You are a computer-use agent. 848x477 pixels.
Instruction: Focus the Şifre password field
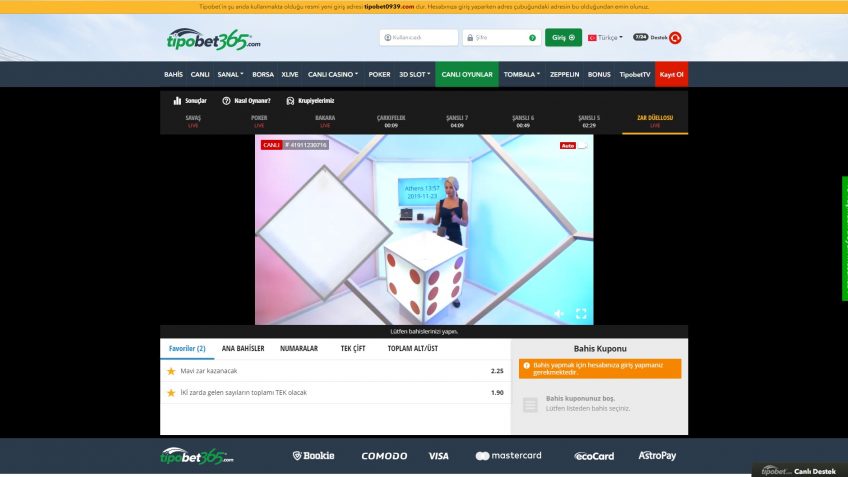[501, 38]
